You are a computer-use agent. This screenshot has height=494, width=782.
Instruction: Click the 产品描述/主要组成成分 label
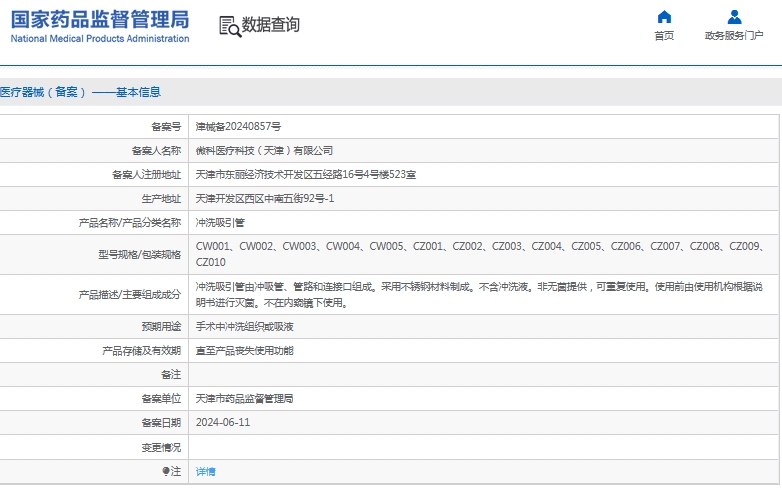pos(130,295)
